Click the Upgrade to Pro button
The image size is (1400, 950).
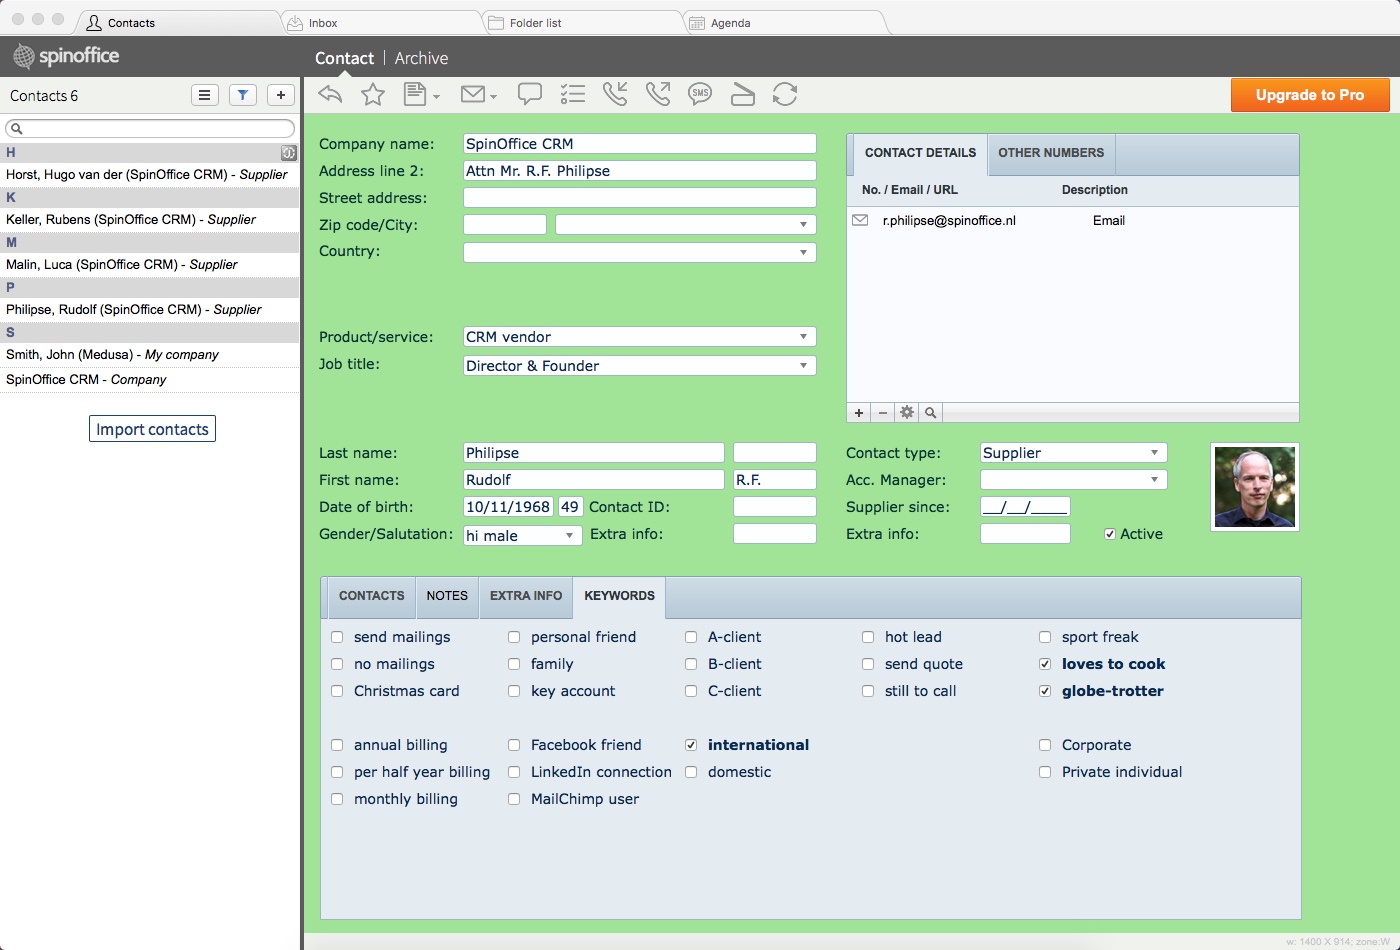point(1310,95)
